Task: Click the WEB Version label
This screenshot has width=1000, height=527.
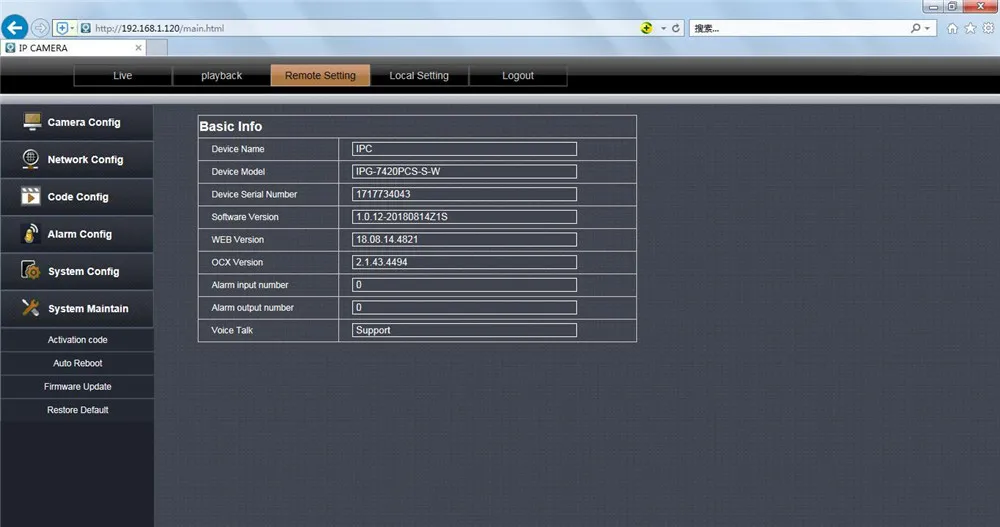Action: pos(237,239)
